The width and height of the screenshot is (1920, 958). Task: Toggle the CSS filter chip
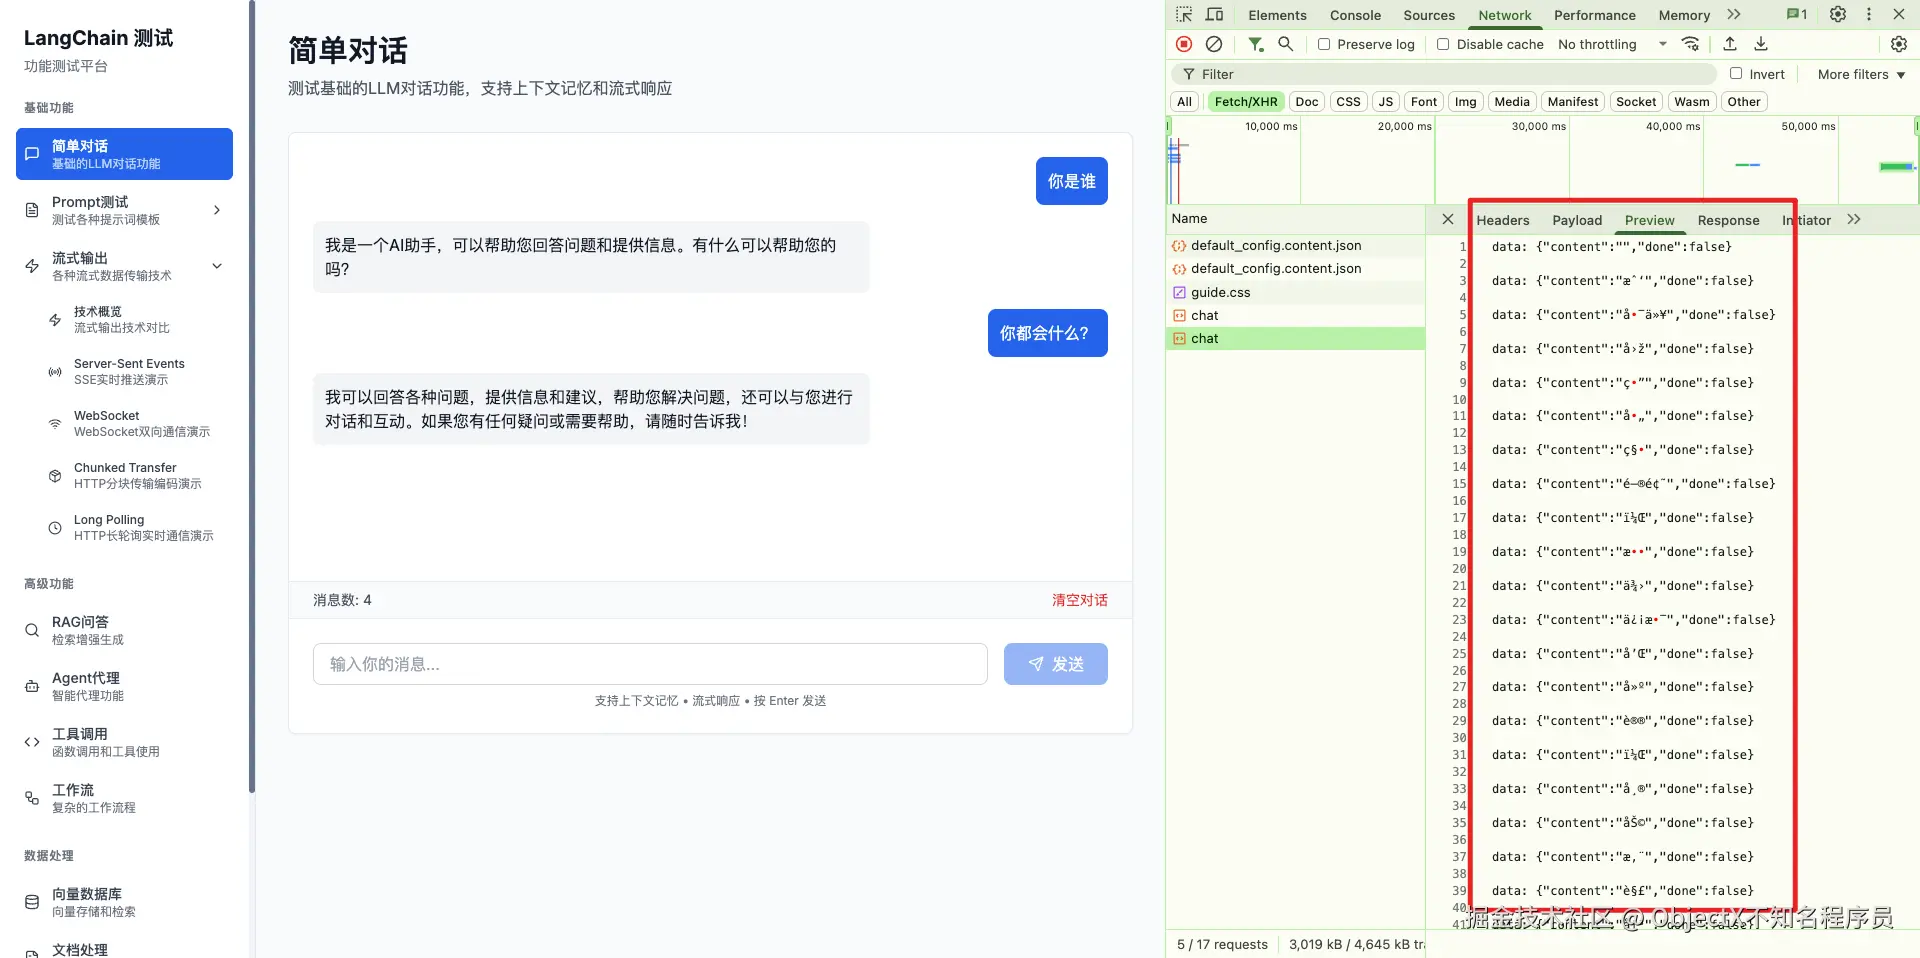point(1348,102)
